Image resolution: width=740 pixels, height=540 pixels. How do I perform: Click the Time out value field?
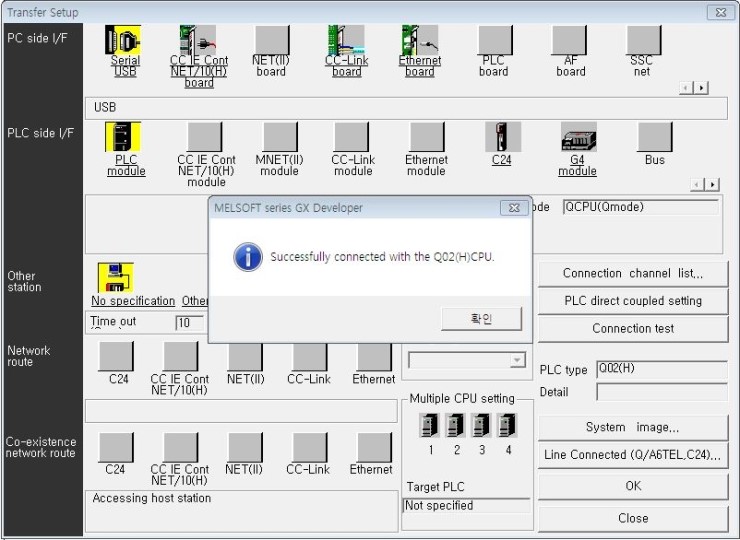(x=190, y=323)
